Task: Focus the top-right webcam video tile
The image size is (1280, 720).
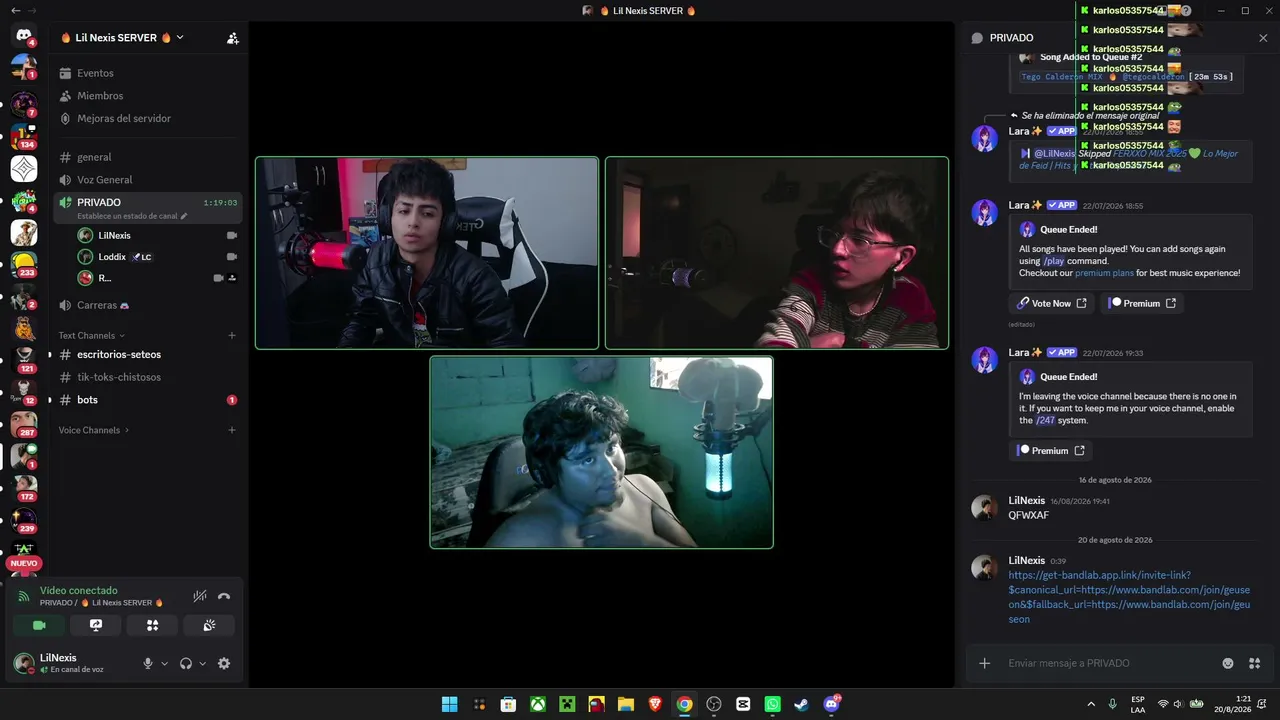Action: click(x=777, y=253)
